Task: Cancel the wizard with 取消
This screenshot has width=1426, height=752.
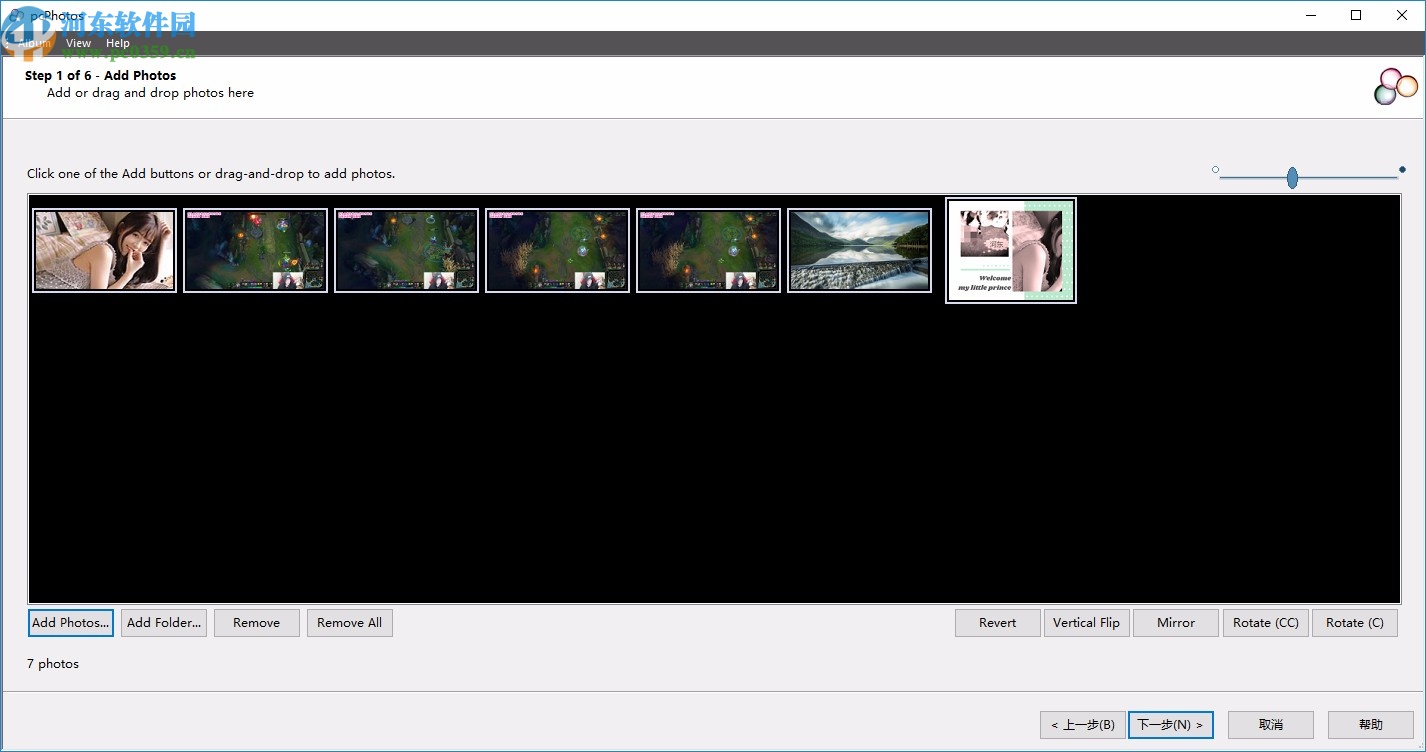Action: pyautogui.click(x=1270, y=724)
